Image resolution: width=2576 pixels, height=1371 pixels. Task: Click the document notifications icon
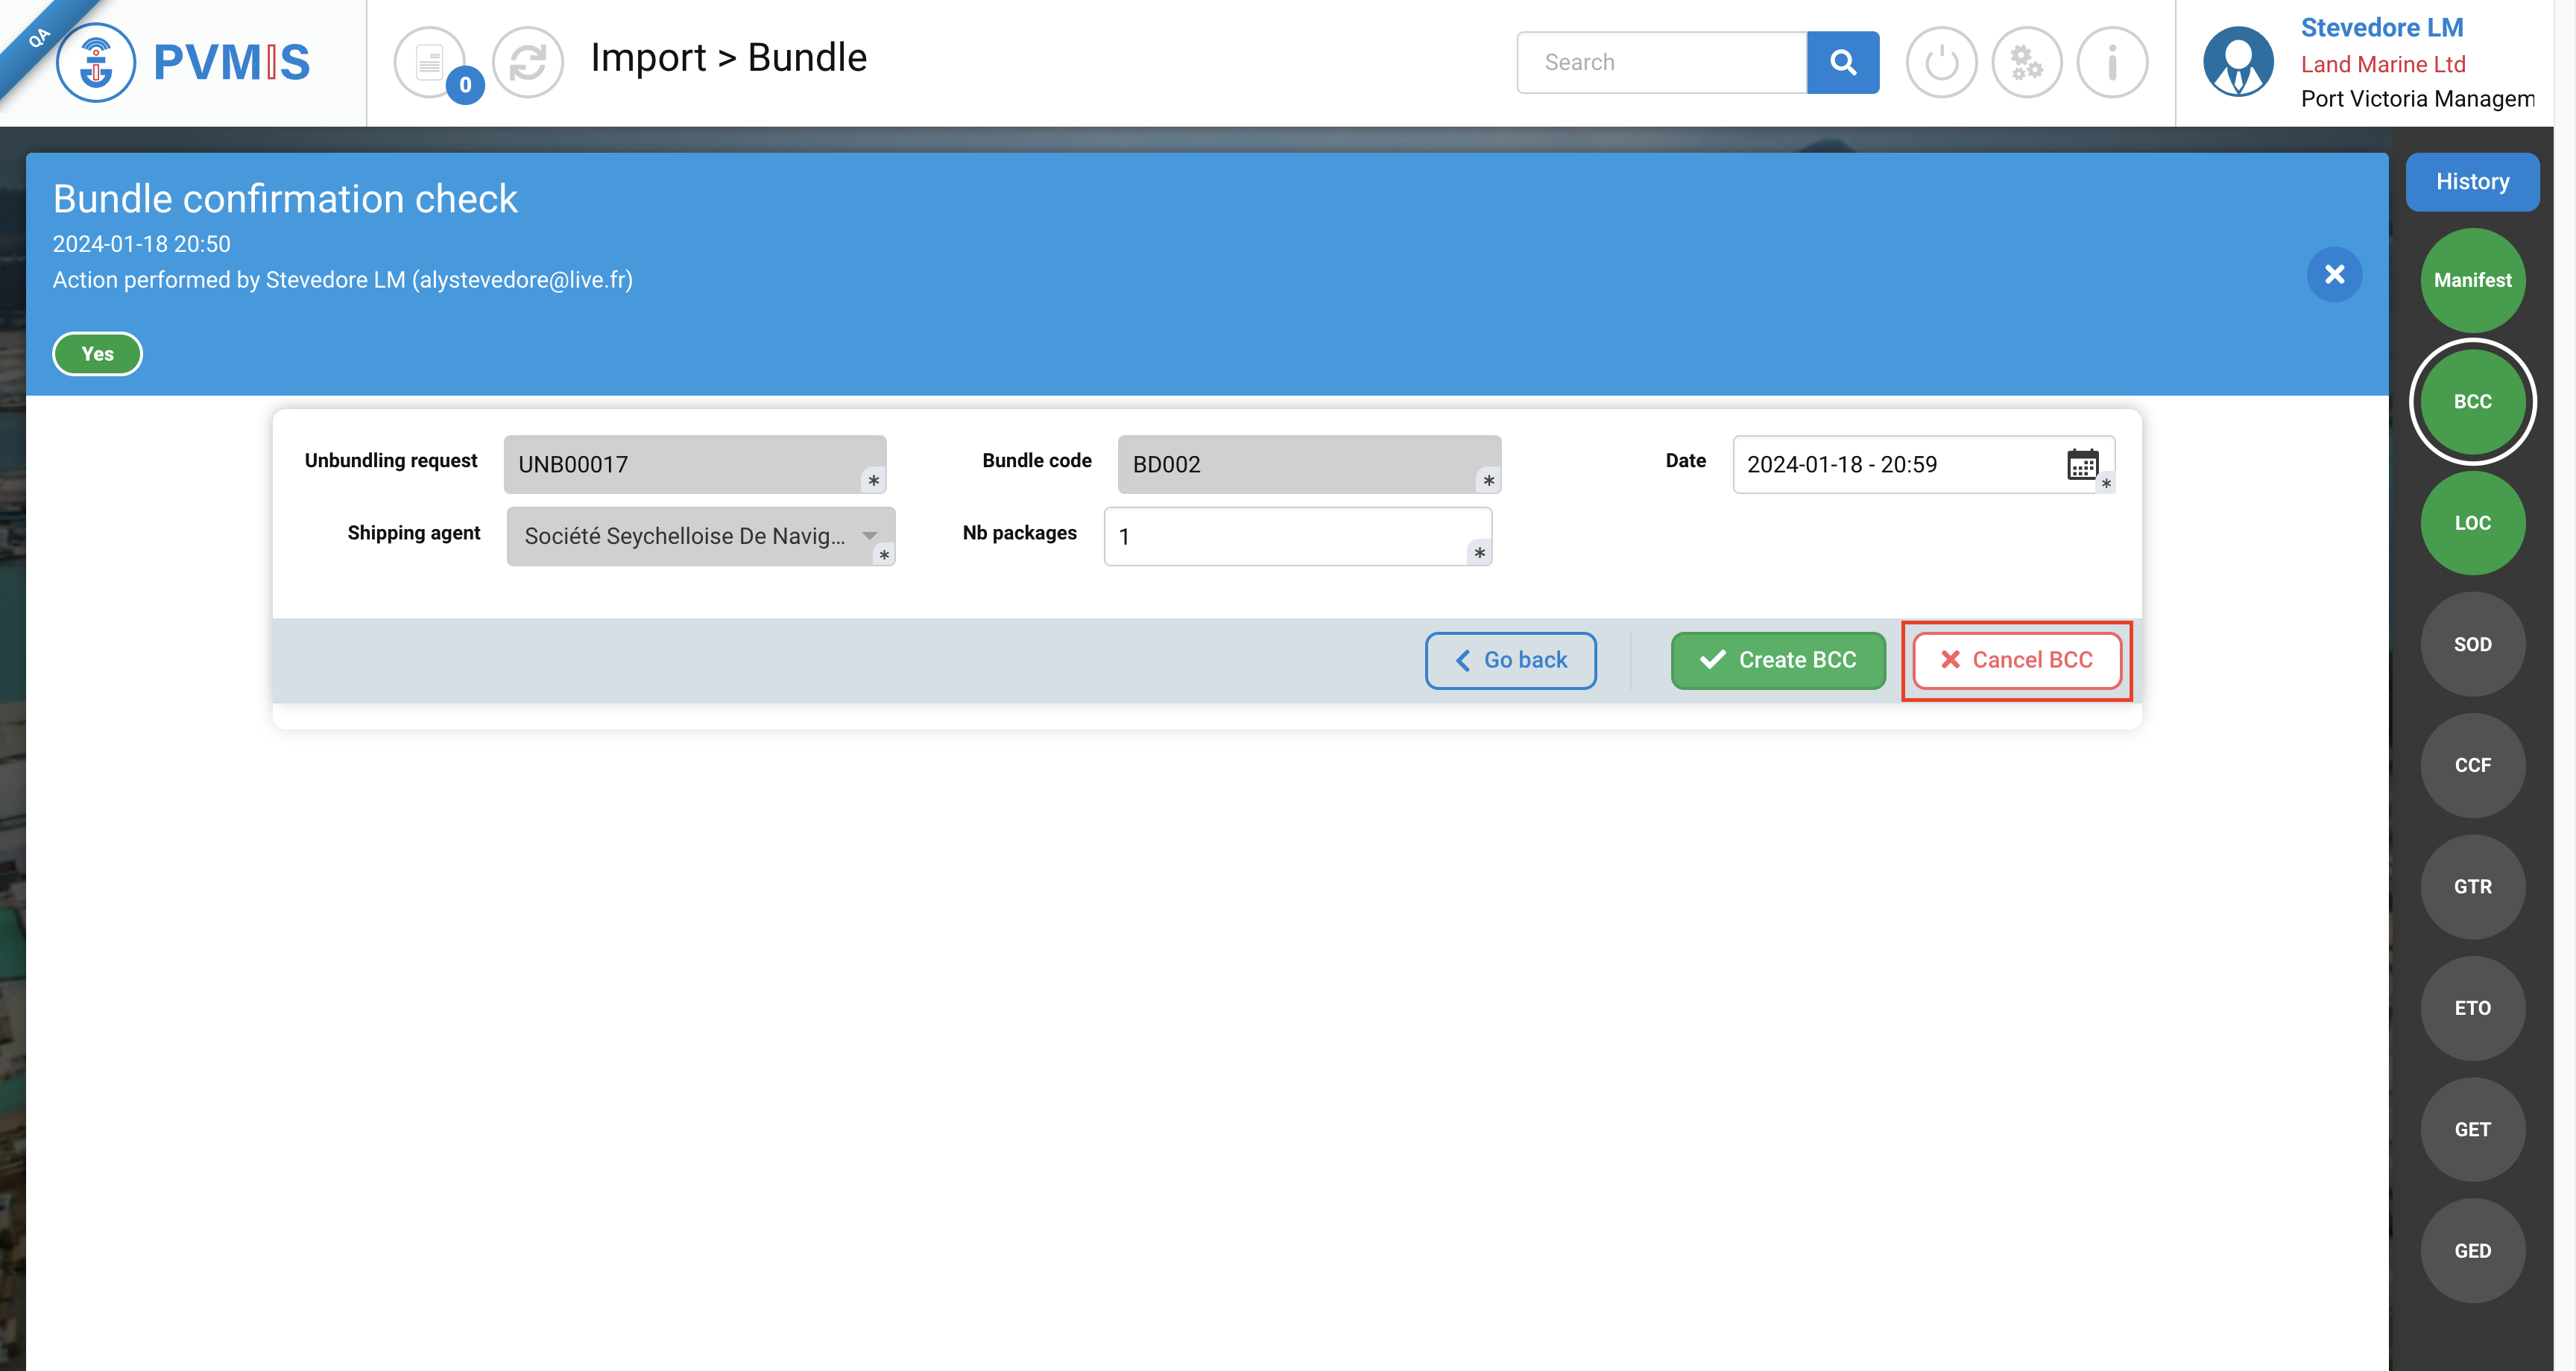[x=430, y=62]
